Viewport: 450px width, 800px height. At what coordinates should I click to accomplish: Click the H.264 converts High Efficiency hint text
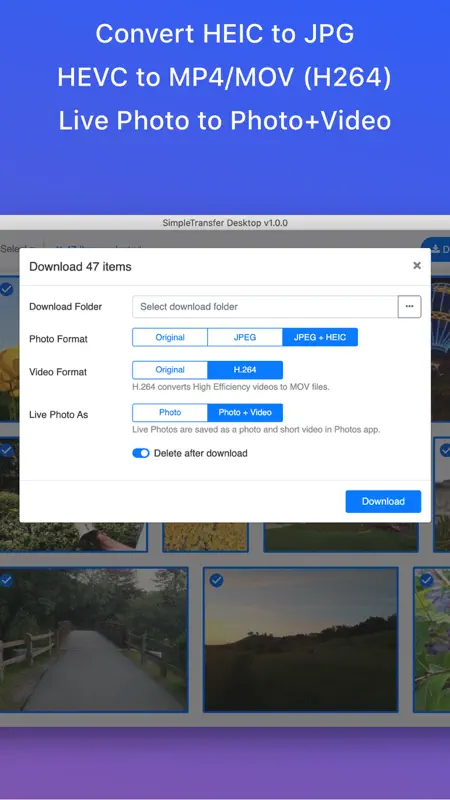pos(231,387)
